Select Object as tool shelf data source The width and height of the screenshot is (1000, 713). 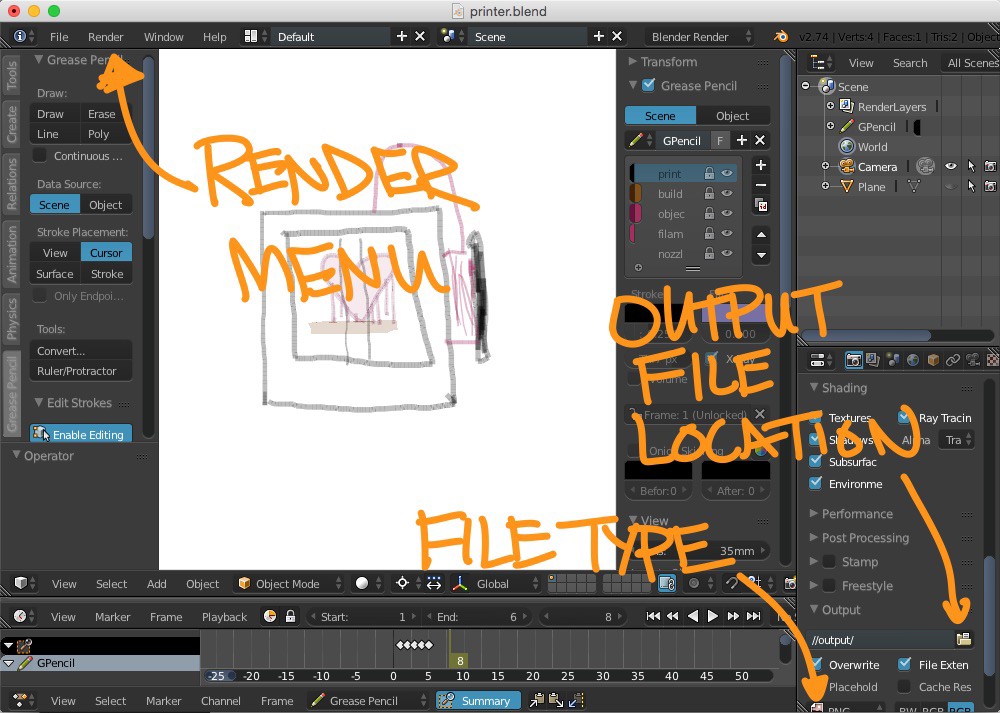pyautogui.click(x=106, y=205)
